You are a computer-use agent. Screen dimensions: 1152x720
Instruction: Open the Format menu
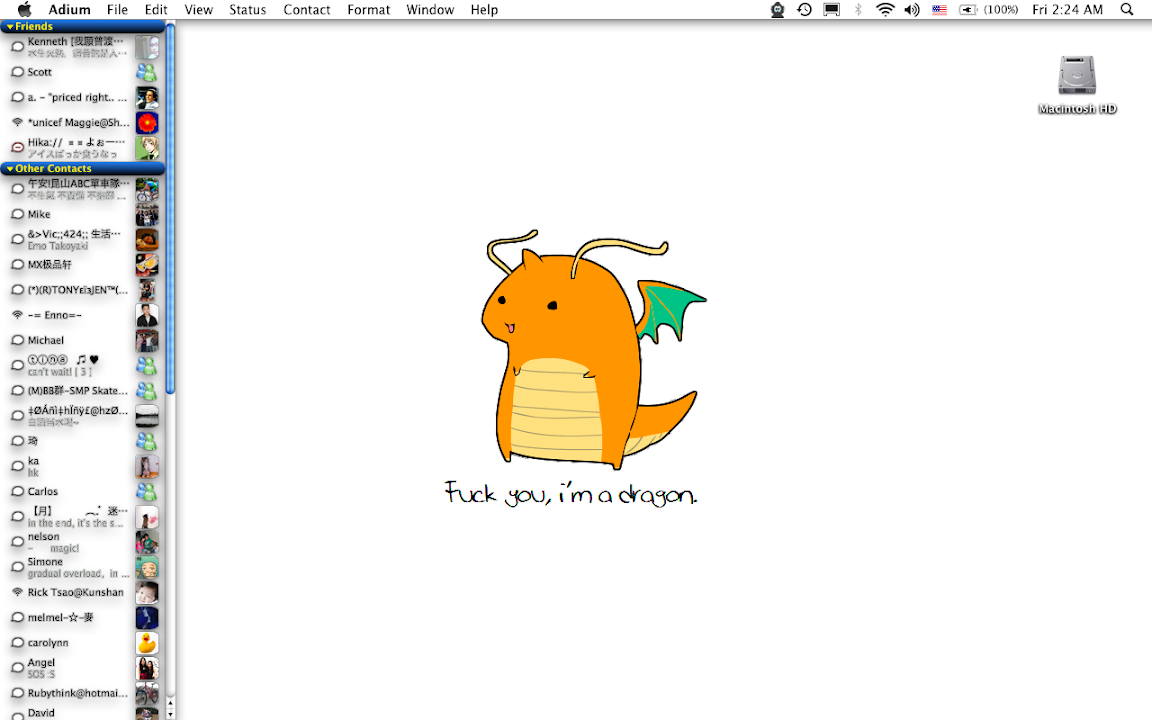tap(368, 10)
